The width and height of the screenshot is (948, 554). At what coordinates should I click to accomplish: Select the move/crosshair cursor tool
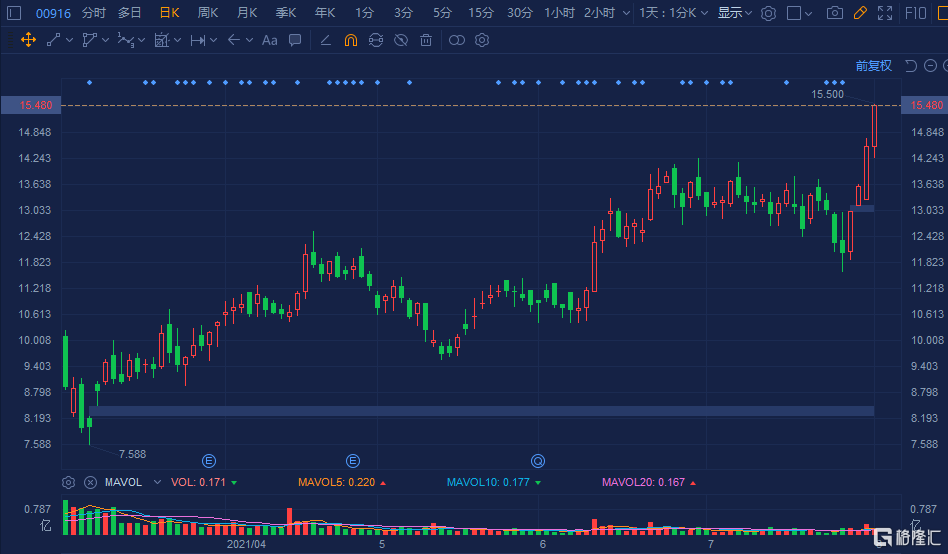[x=27, y=40]
